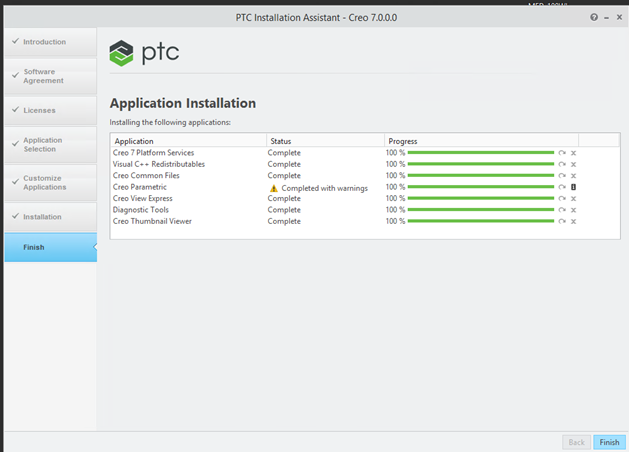Open the warning log icon for Creo Parametric
Viewport: 629px width, 452px height.
[x=574, y=187]
